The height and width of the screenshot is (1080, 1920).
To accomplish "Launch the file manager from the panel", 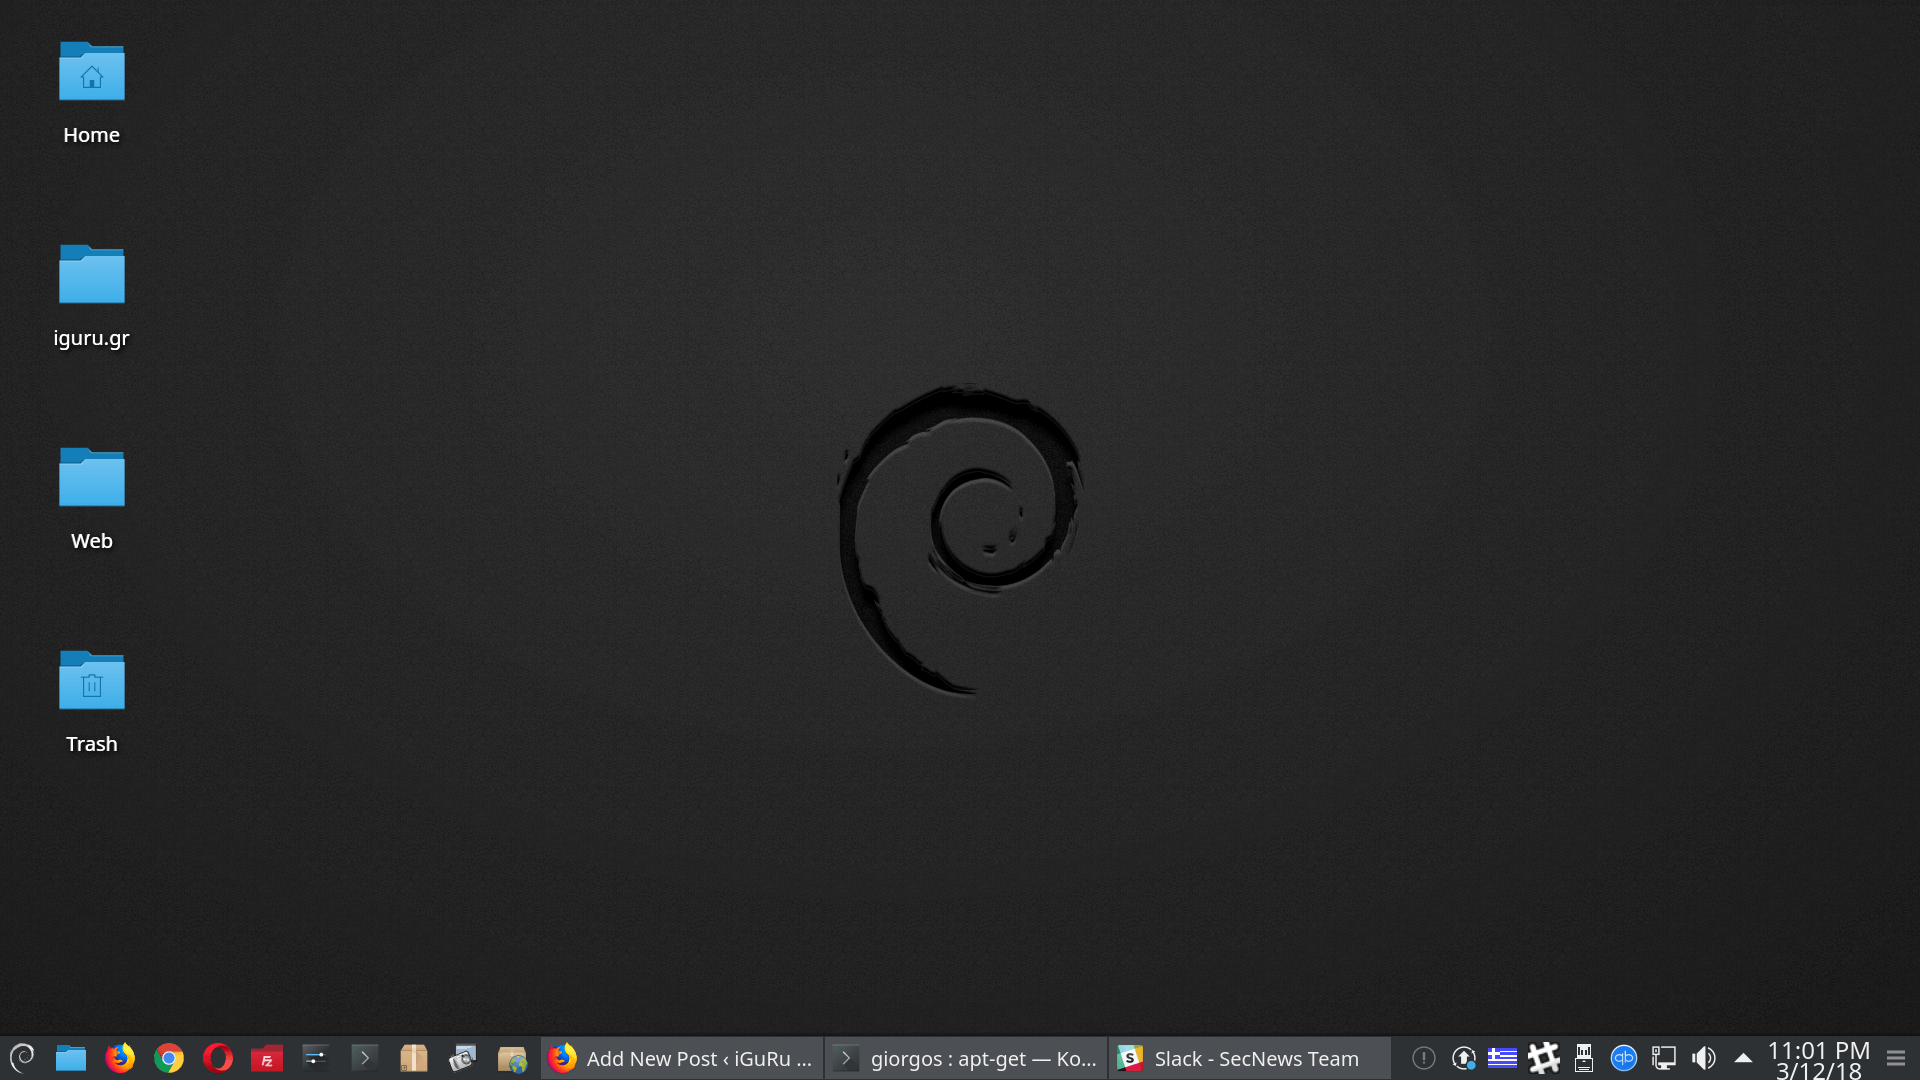I will 71,1058.
